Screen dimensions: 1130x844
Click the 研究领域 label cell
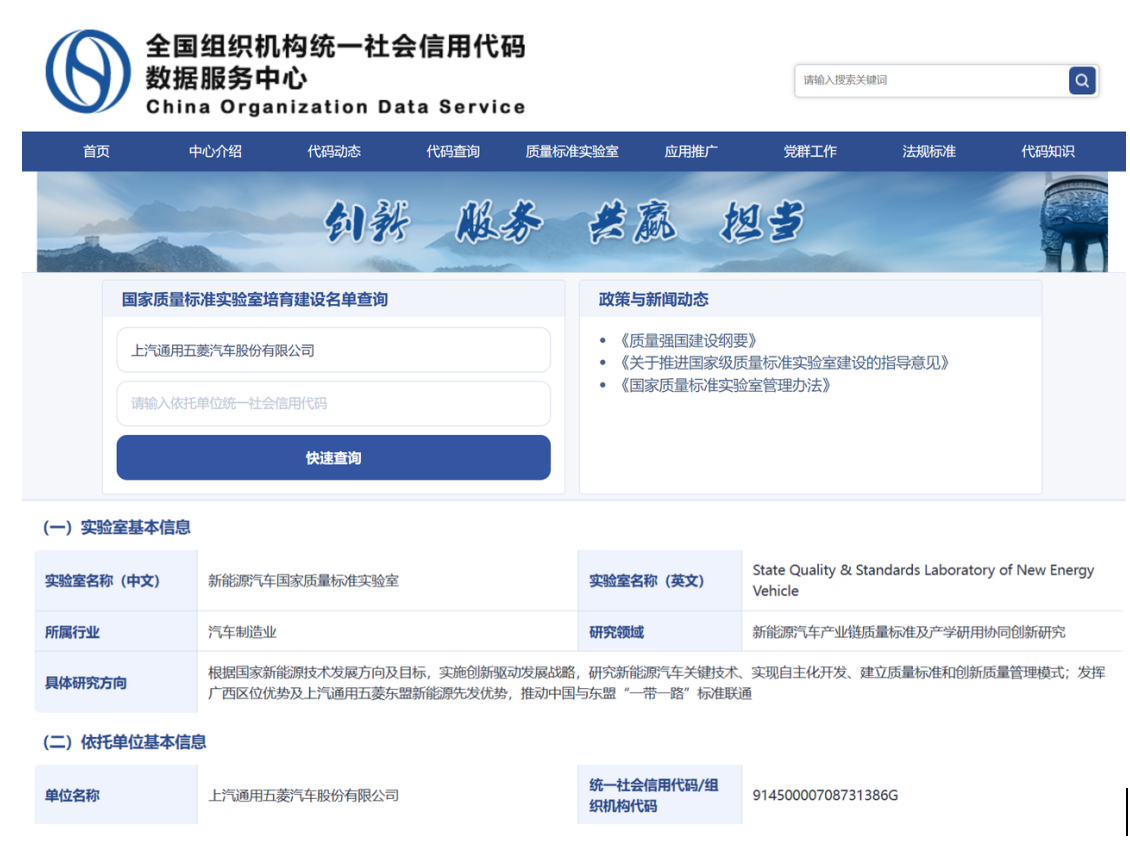(x=660, y=632)
